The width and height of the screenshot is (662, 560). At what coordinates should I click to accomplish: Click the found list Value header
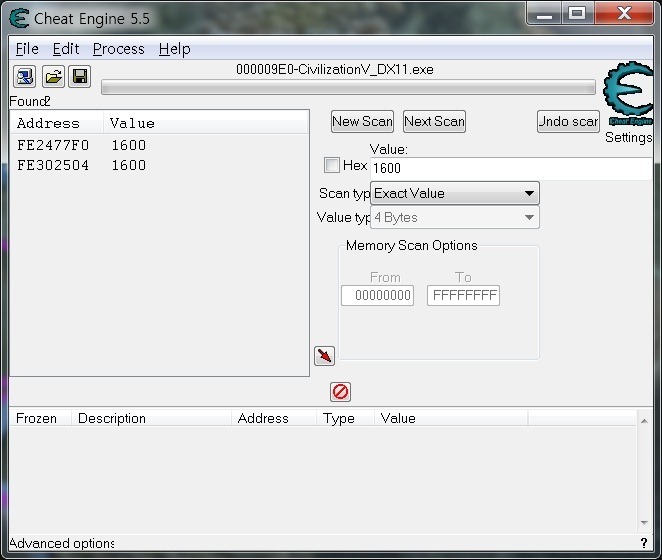coord(206,123)
